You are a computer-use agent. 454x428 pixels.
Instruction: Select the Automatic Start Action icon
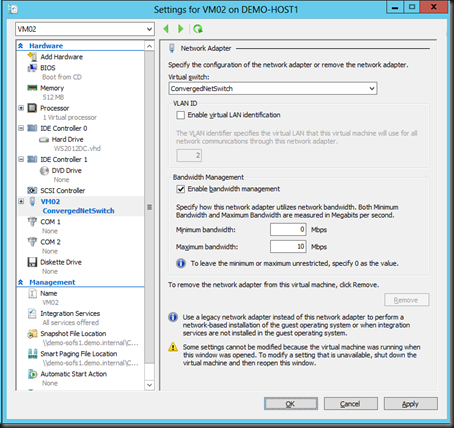tap(32, 374)
